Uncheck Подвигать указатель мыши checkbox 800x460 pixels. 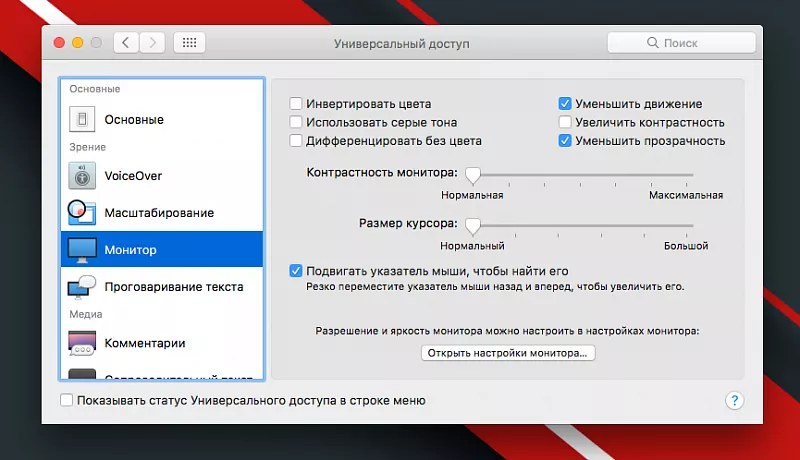point(296,271)
